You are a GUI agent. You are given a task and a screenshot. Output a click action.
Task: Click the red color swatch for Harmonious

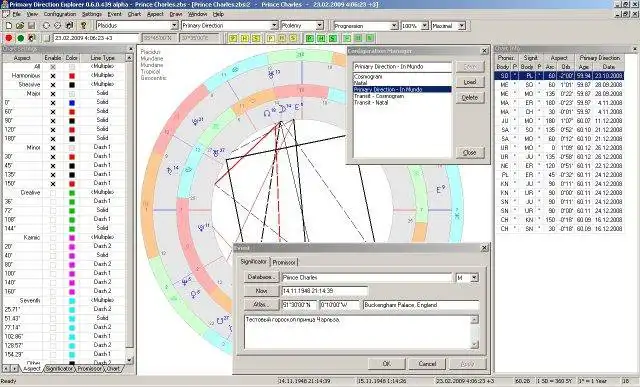72,76
